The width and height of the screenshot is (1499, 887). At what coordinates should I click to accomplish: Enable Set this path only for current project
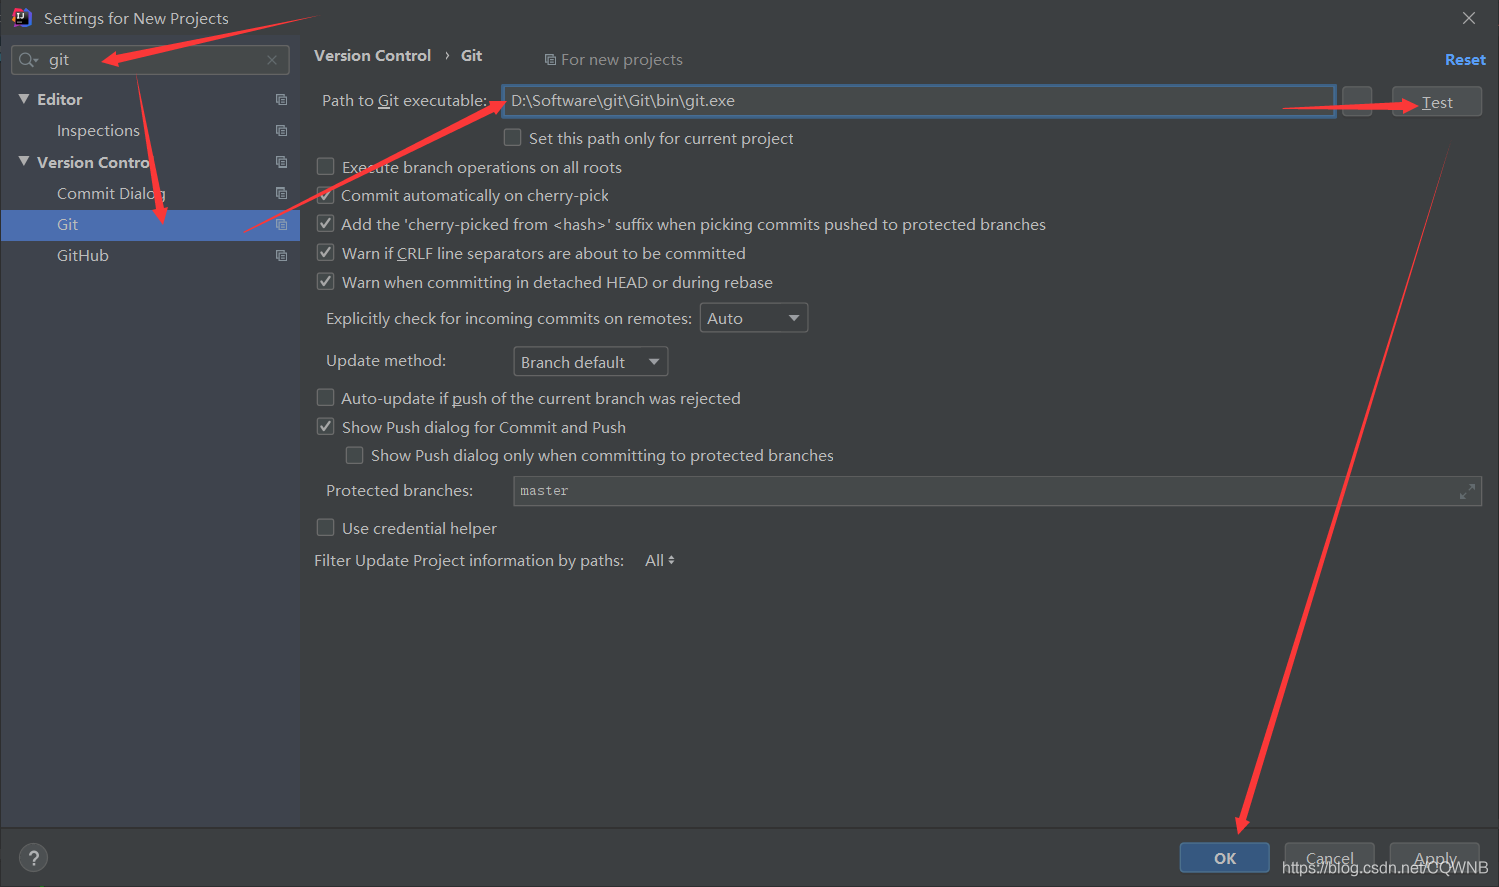point(512,138)
